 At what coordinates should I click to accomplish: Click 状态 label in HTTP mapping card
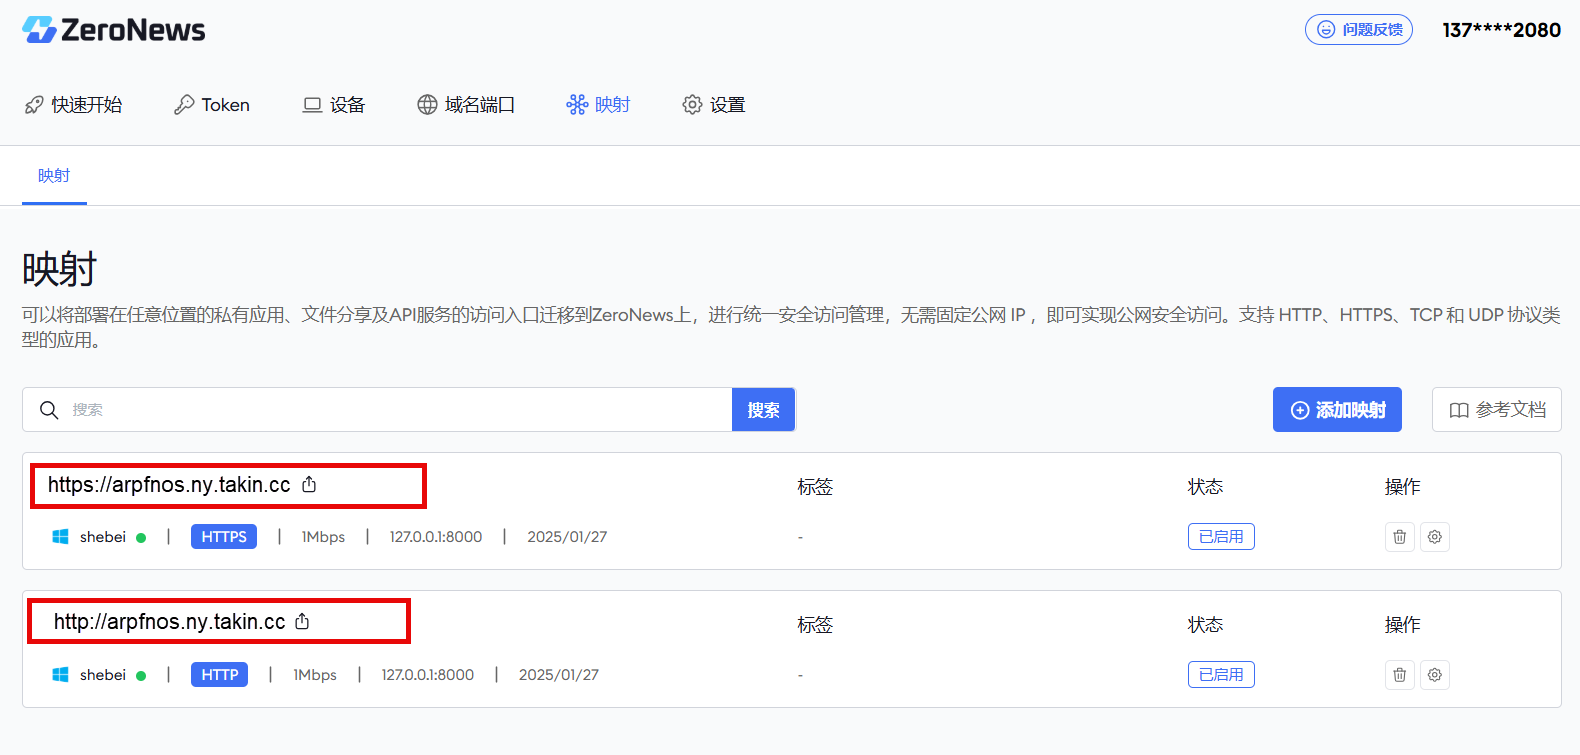click(1205, 625)
